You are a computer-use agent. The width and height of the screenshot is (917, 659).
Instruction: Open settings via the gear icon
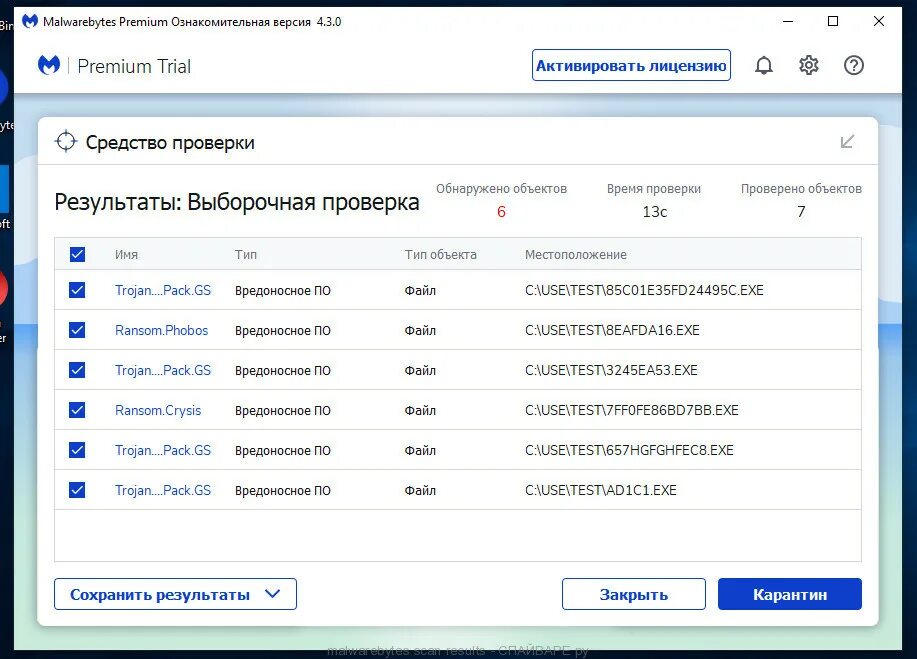click(x=809, y=65)
